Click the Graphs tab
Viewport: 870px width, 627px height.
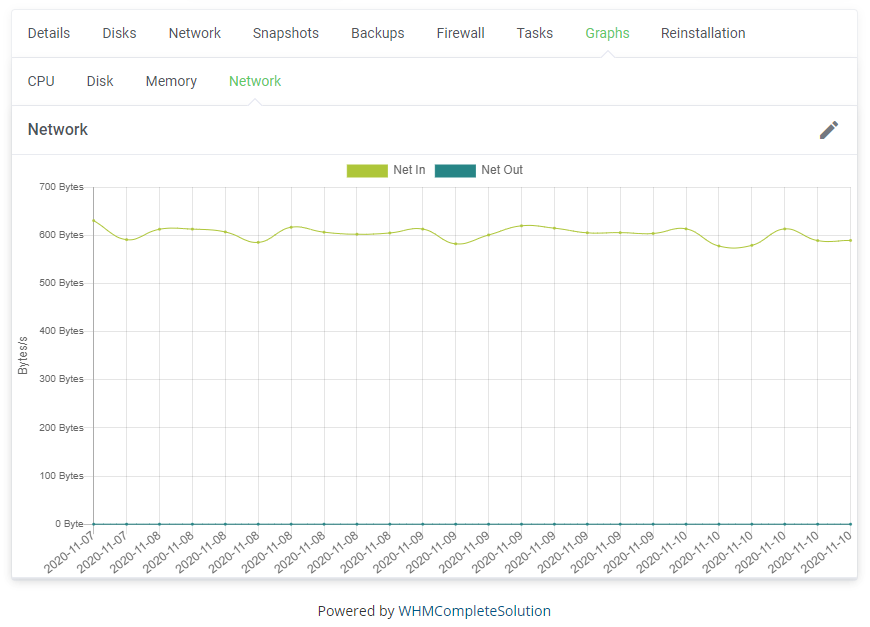(607, 33)
